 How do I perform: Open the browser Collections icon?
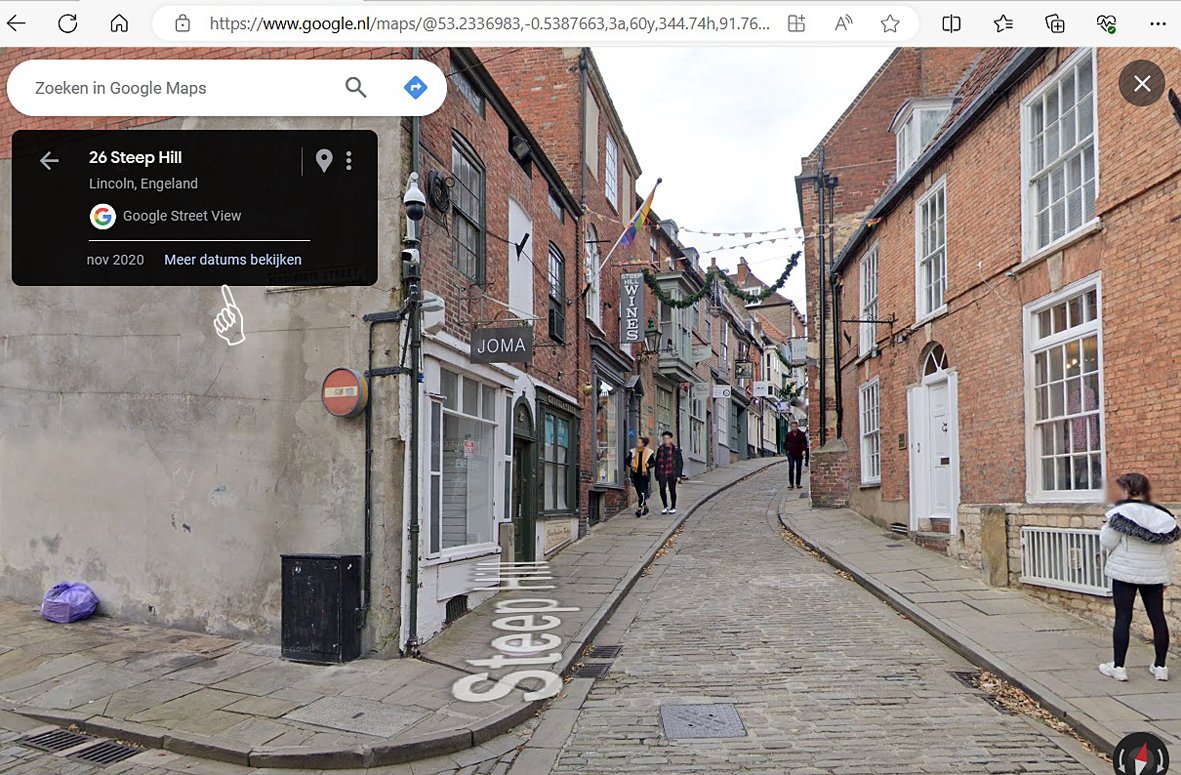point(1054,24)
